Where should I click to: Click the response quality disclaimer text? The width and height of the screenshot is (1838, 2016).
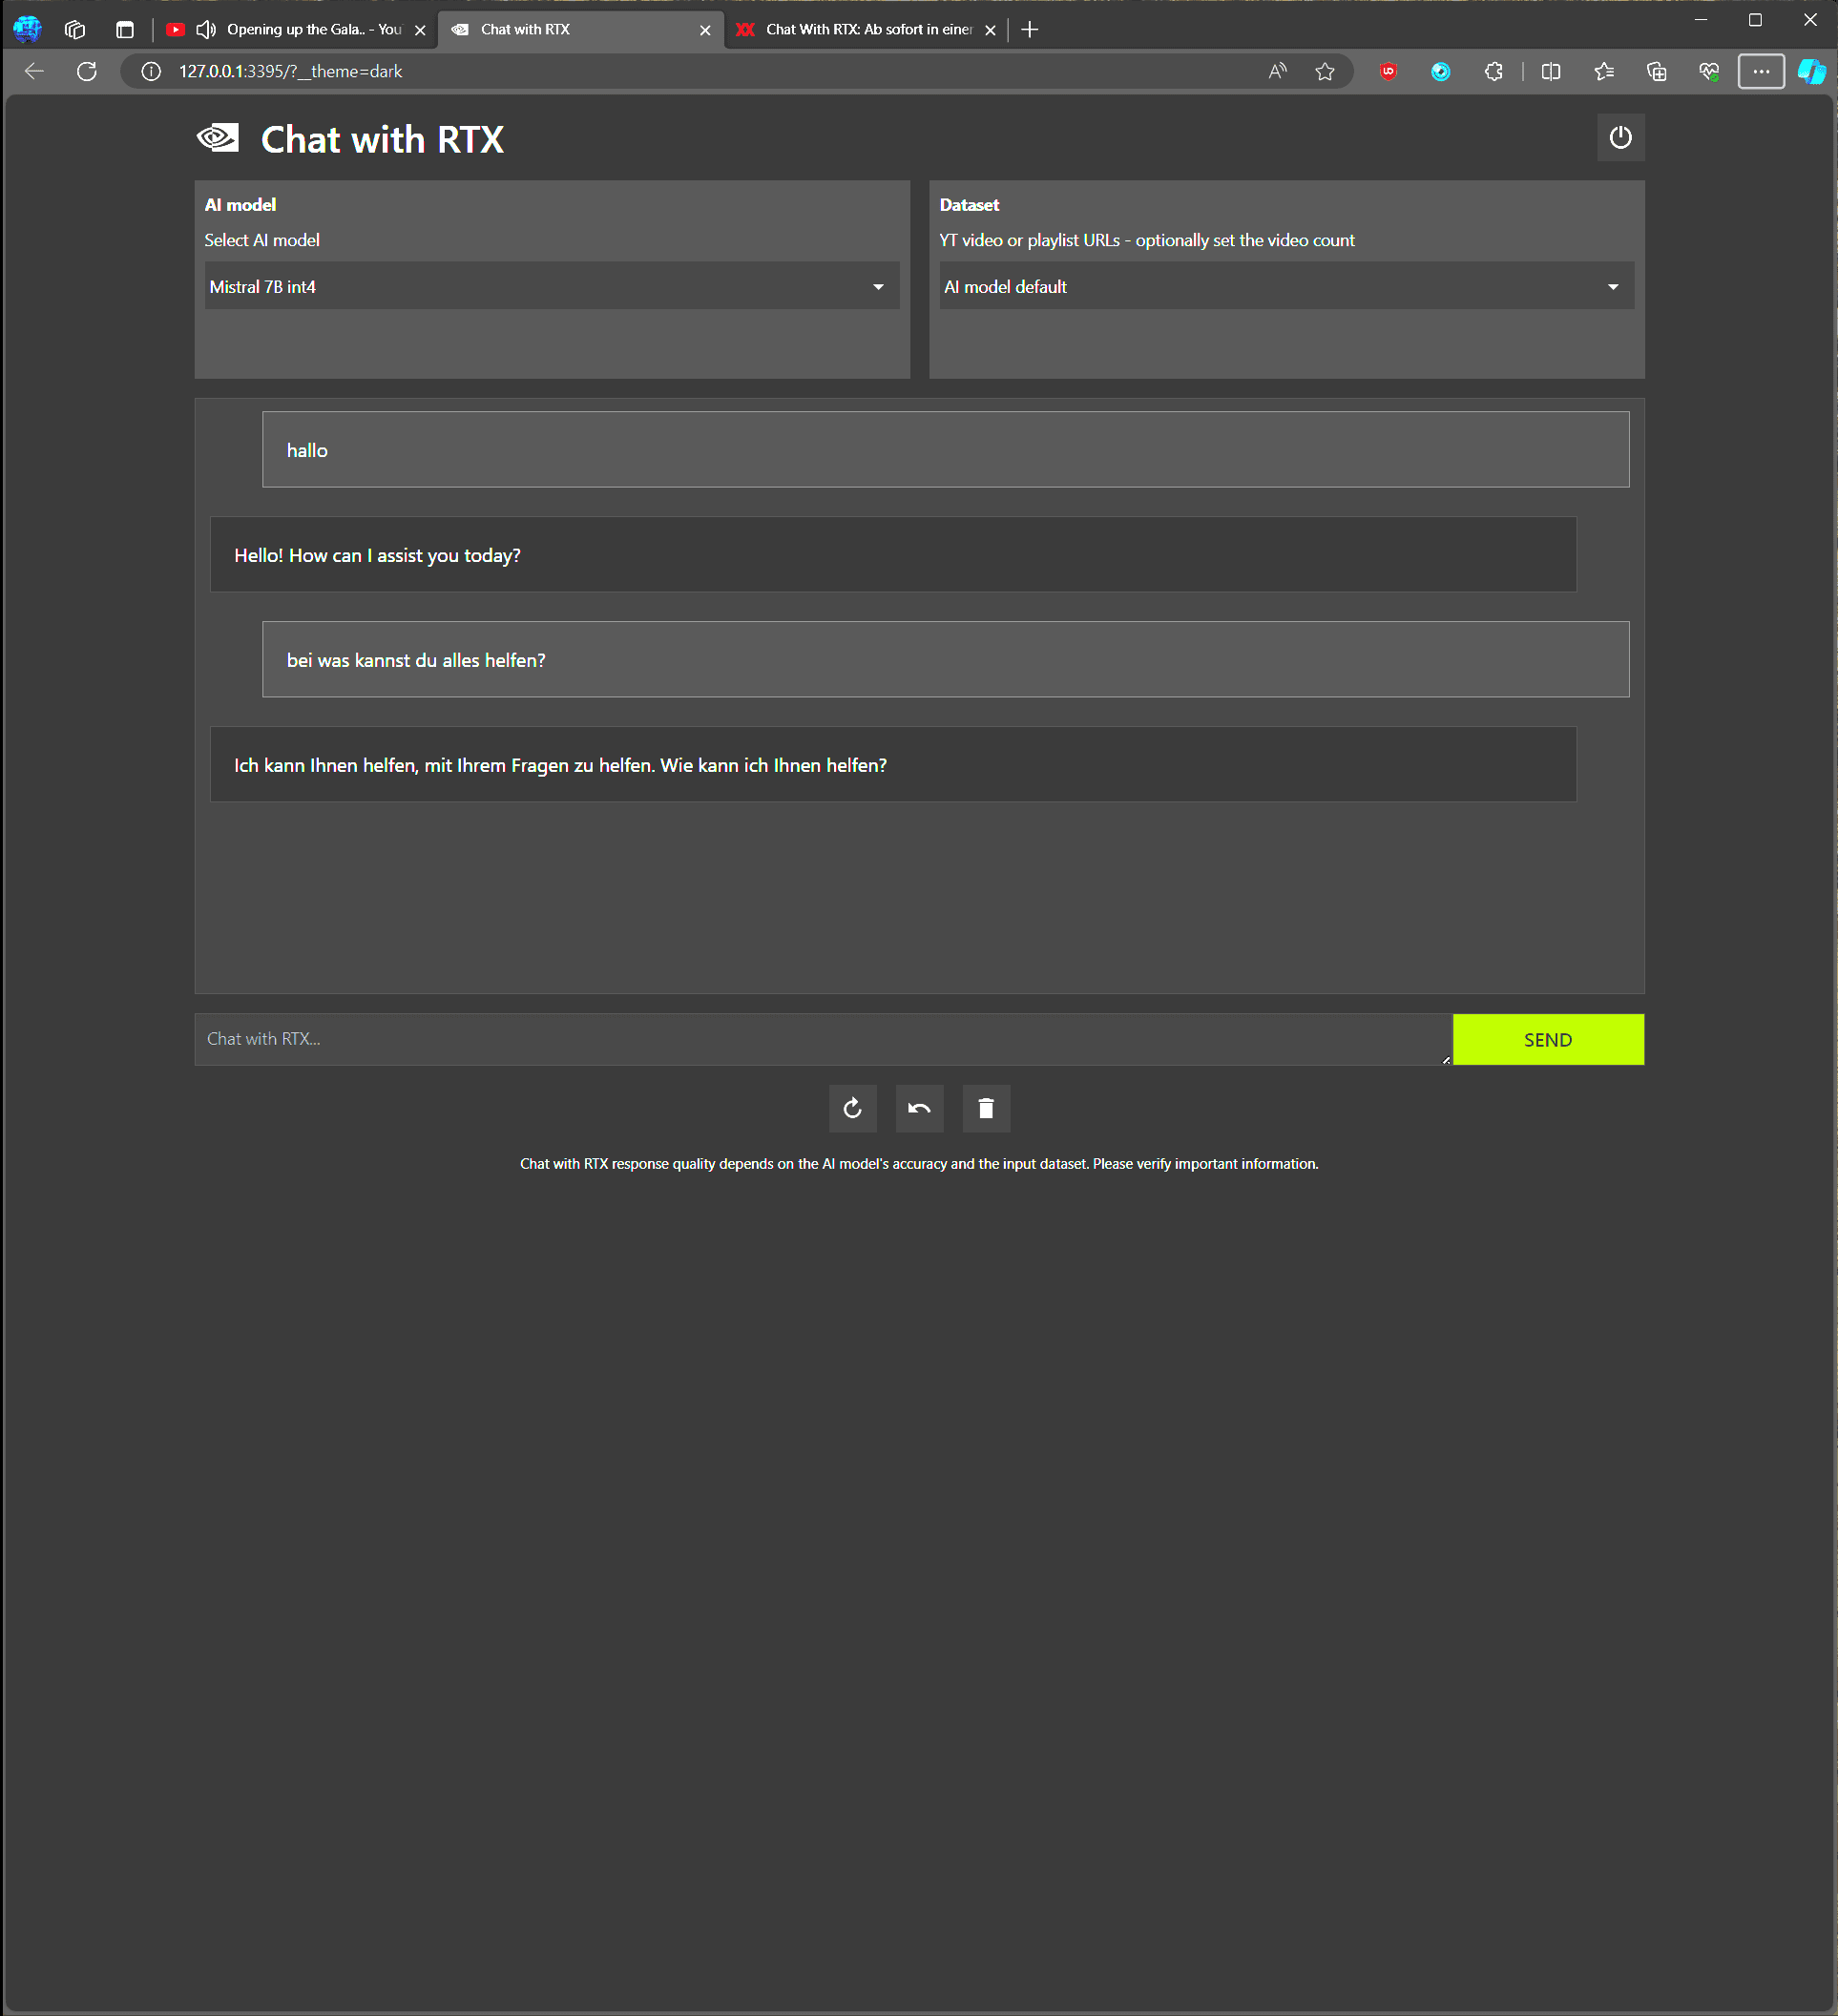pyautogui.click(x=919, y=1163)
